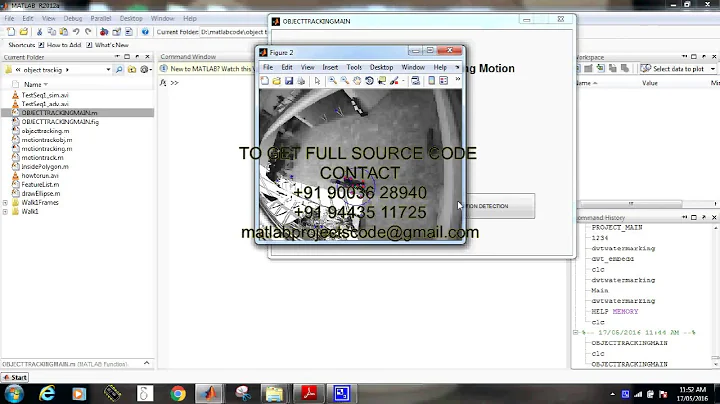
Task: Select the Data Cursor tool in Figure 2
Action: pos(382,81)
